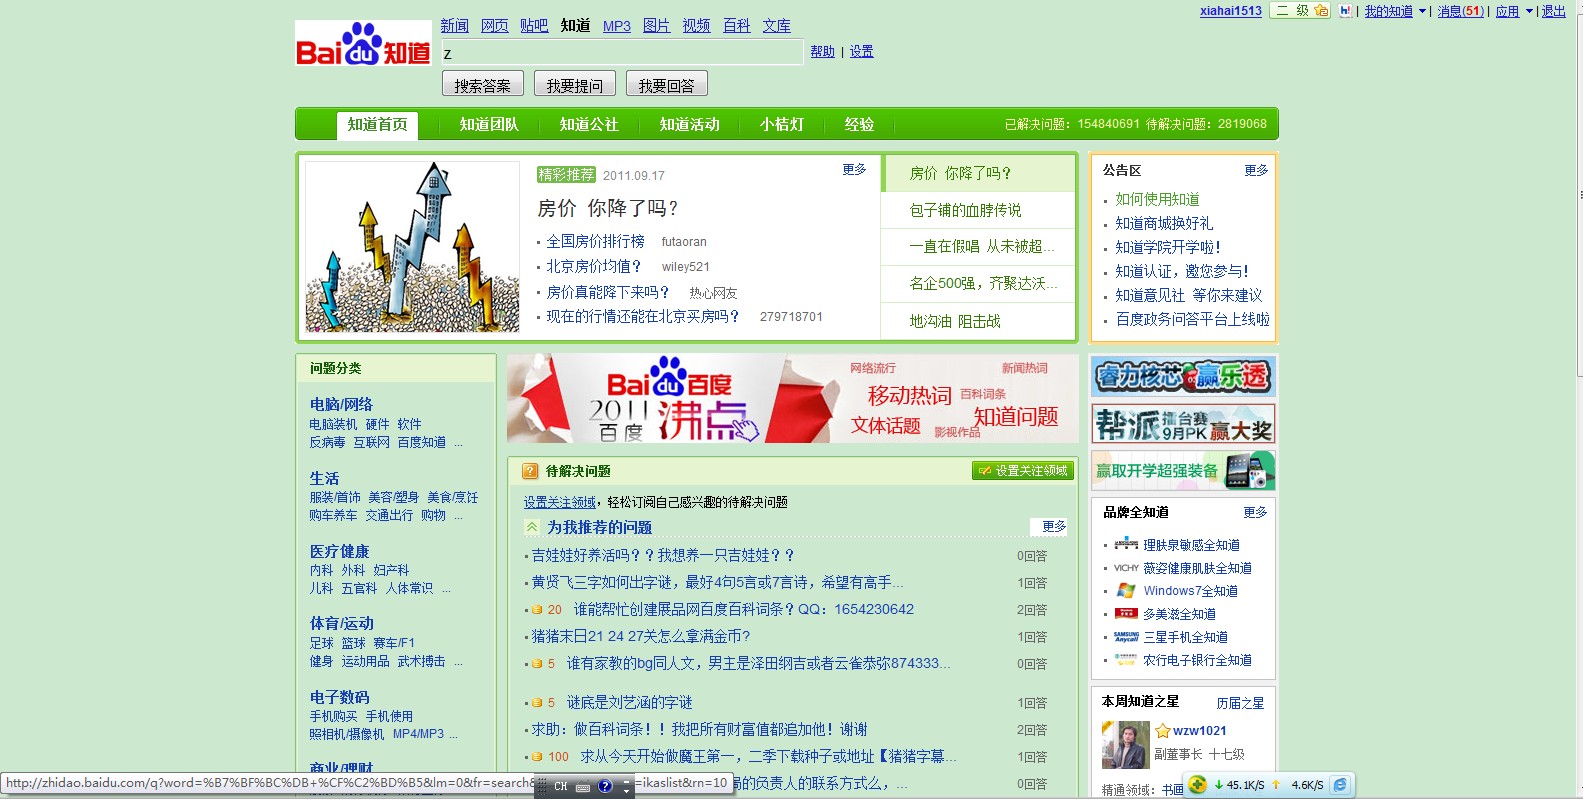The height and width of the screenshot is (799, 1583).
Task: Open the 历届之星 link
Action: pos(1240,703)
